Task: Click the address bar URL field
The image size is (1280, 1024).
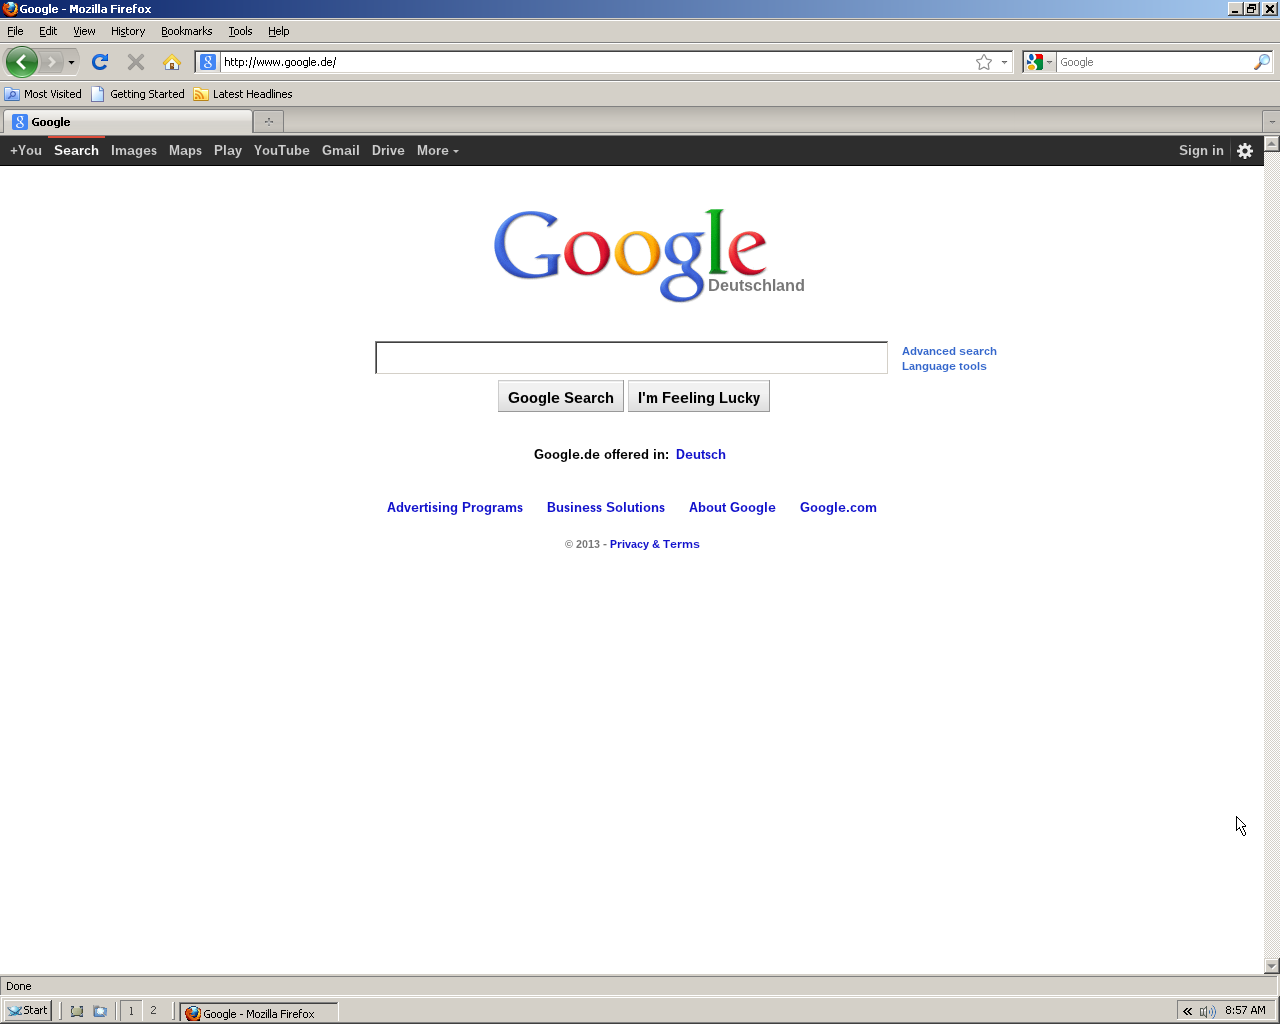Action: click(595, 62)
